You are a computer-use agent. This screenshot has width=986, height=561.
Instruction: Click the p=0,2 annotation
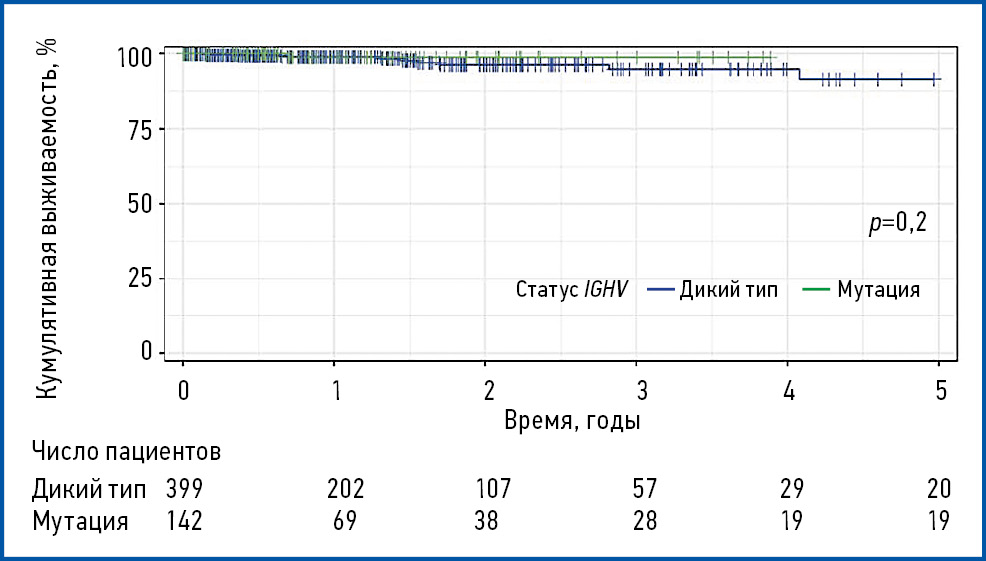click(897, 224)
